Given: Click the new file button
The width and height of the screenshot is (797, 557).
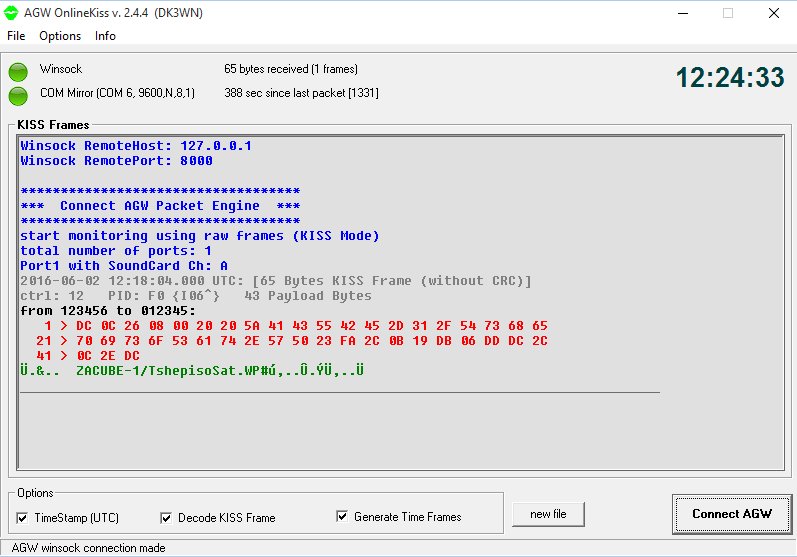Looking at the screenshot, I should [x=548, y=514].
